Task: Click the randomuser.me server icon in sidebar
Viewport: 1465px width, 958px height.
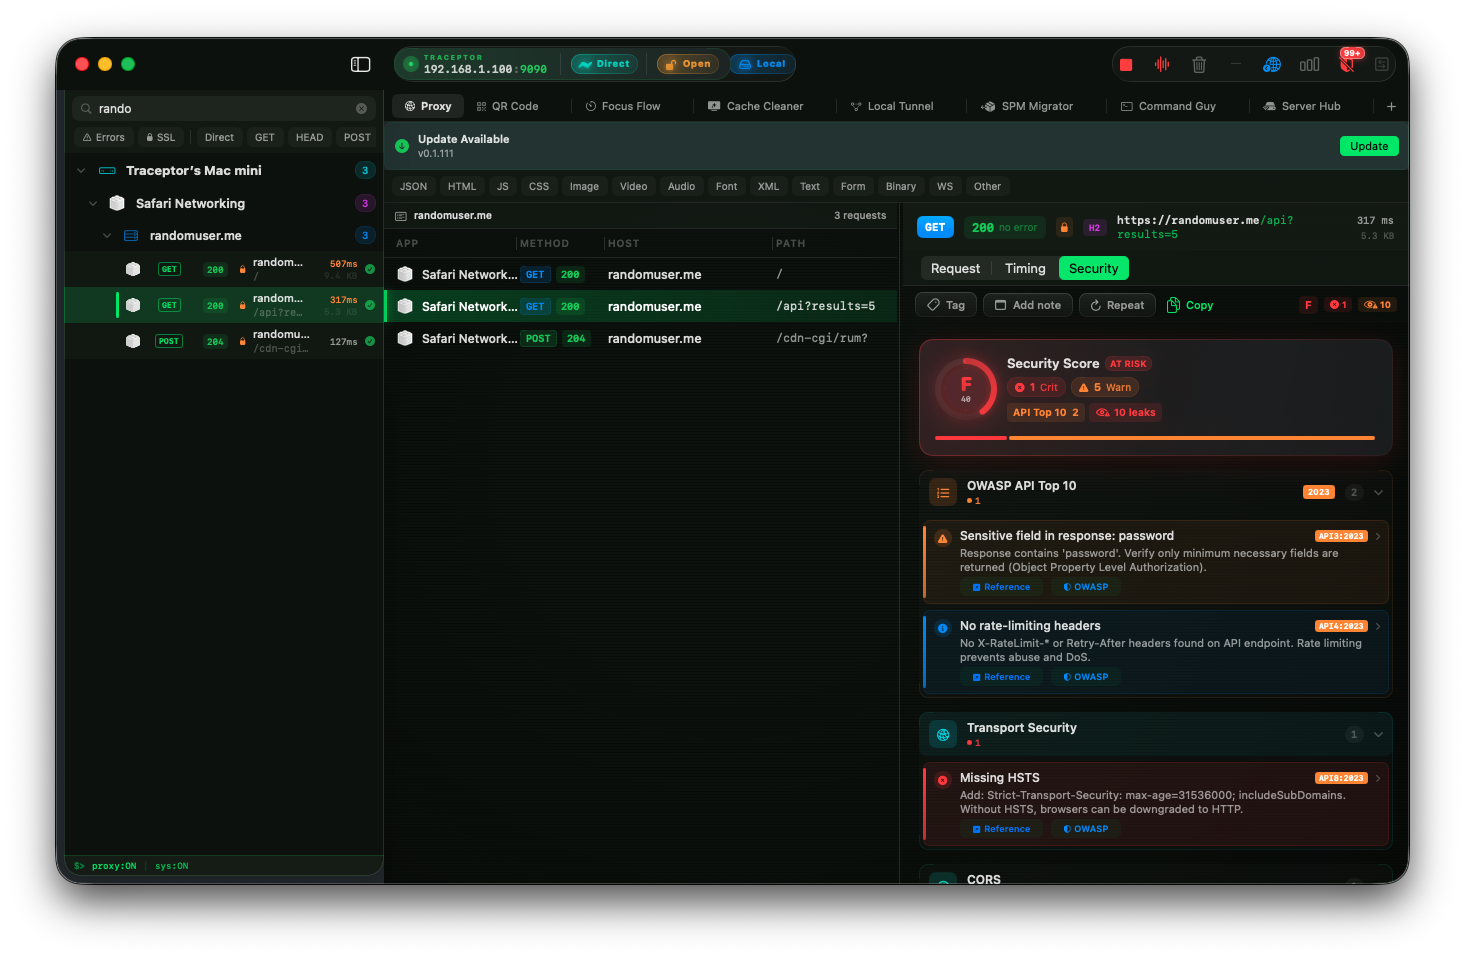Action: click(131, 236)
